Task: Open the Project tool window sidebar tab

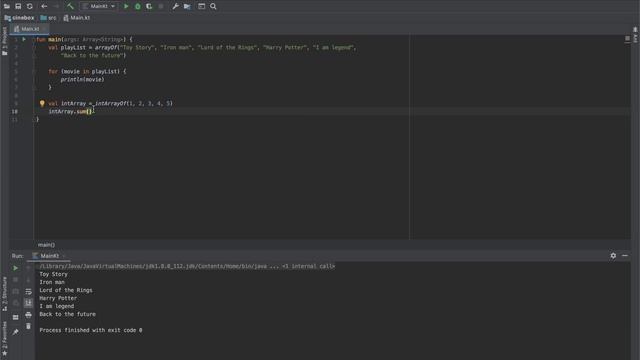Action: pyautogui.click(x=4, y=41)
